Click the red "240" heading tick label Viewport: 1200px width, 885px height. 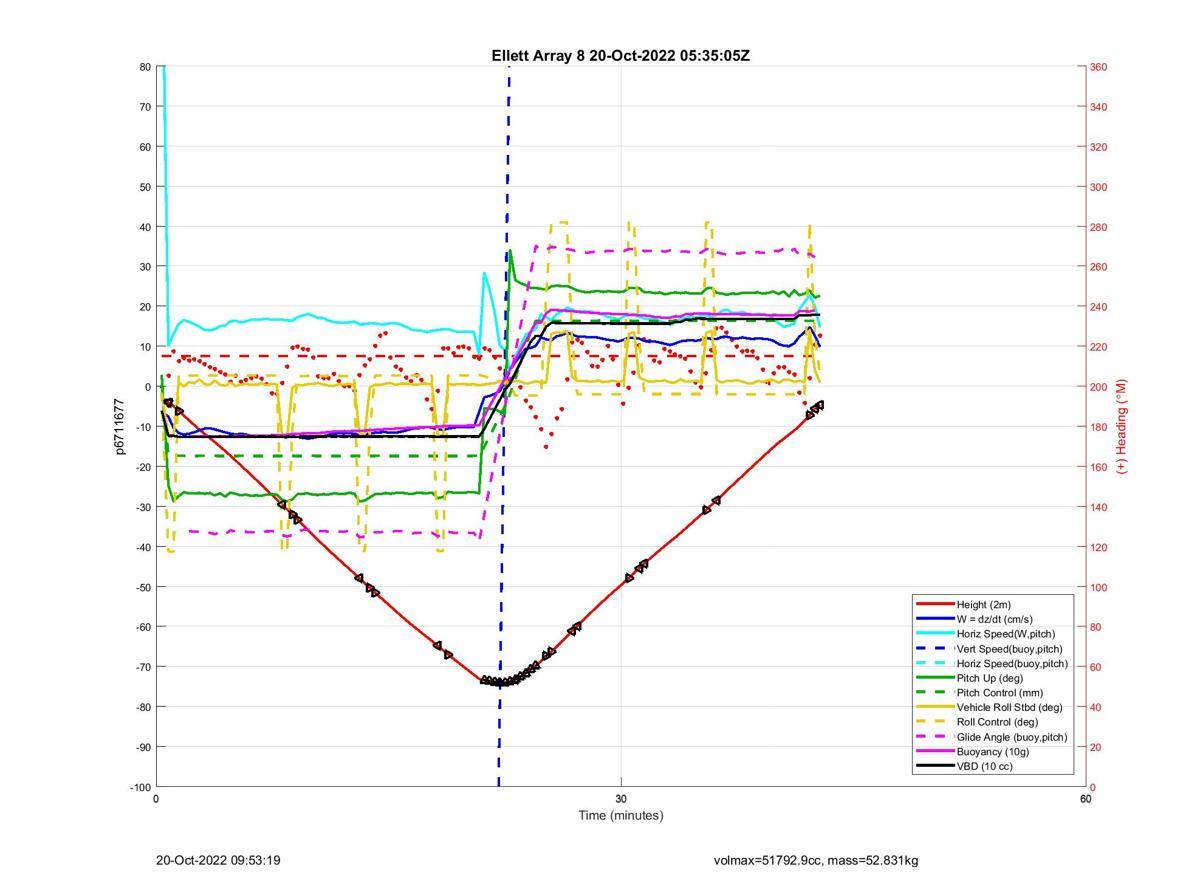tap(1098, 307)
